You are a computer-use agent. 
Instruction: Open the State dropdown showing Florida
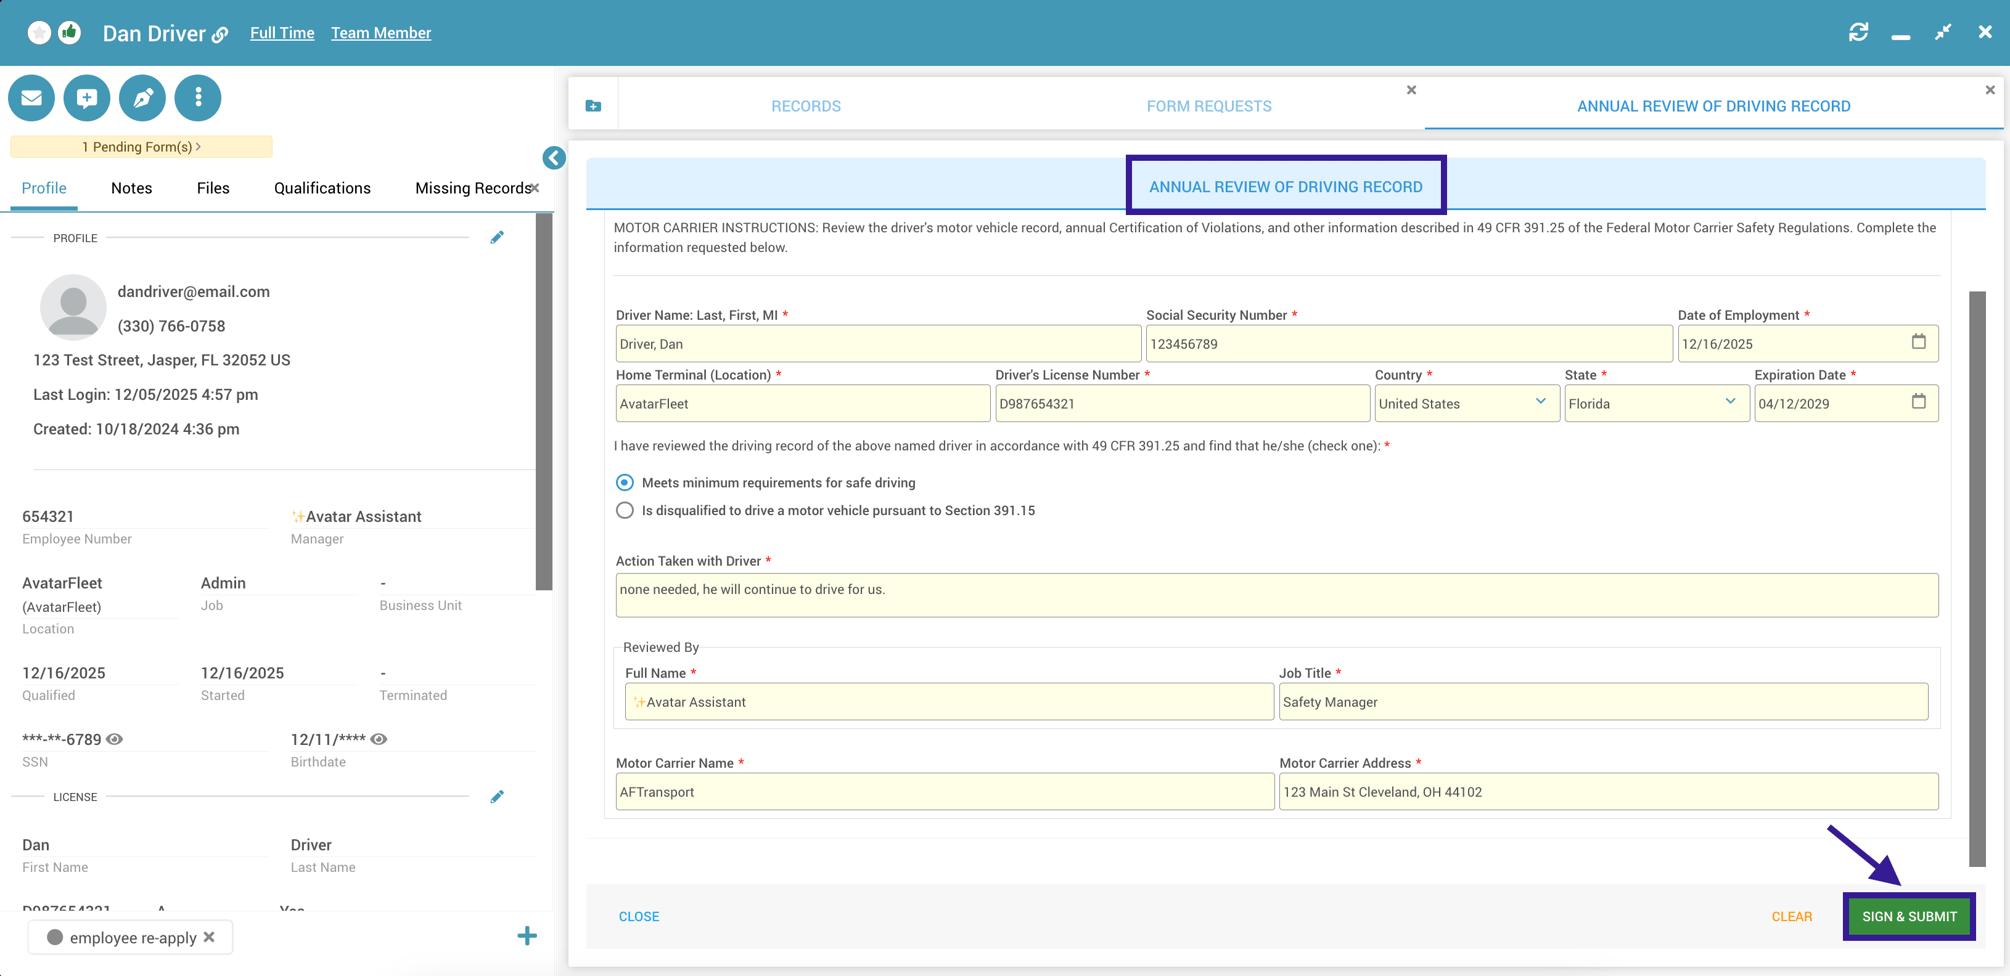pyautogui.click(x=1657, y=403)
